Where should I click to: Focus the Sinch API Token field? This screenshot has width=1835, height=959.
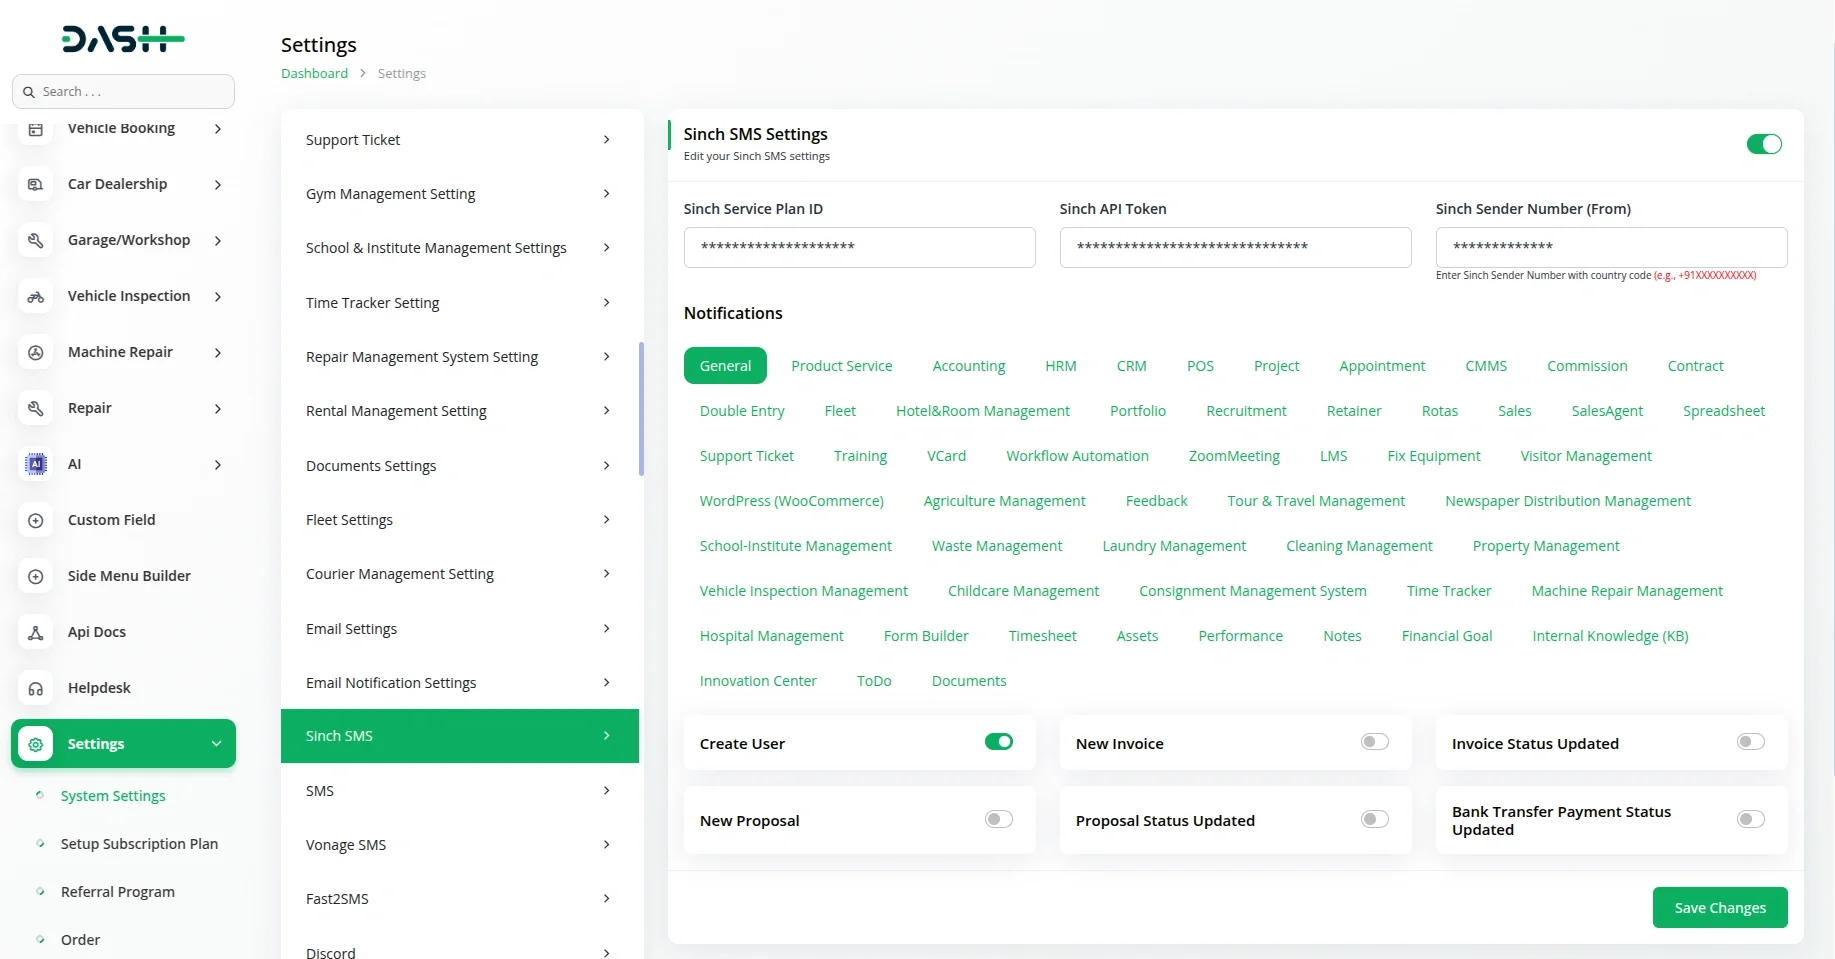point(1235,247)
